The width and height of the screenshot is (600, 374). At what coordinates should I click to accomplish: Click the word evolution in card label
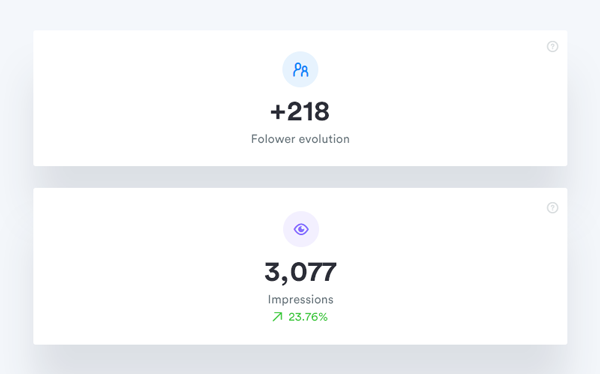pyautogui.click(x=324, y=139)
